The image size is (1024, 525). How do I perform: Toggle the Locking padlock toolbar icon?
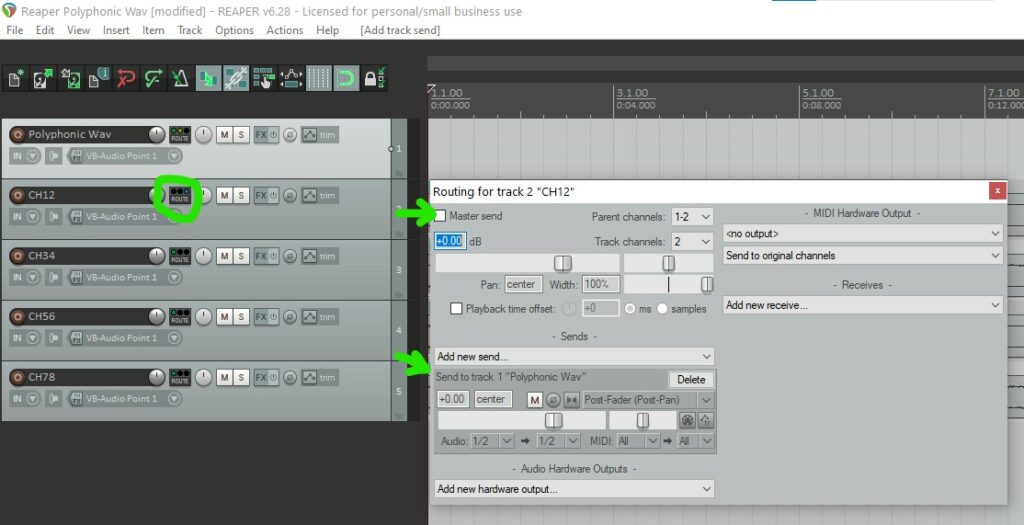(374, 79)
